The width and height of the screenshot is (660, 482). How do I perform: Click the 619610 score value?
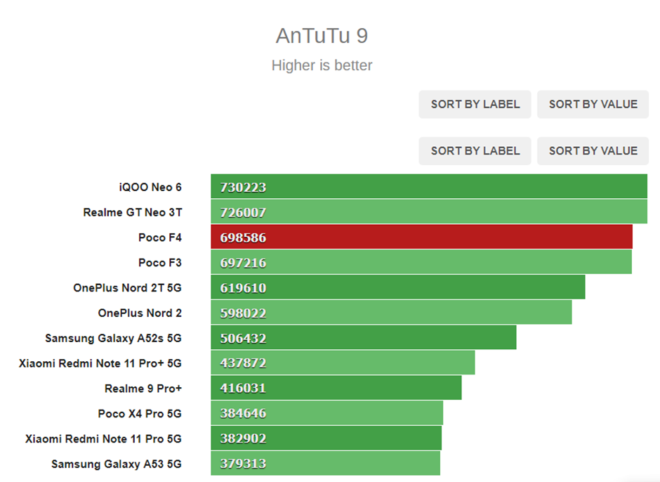click(243, 288)
